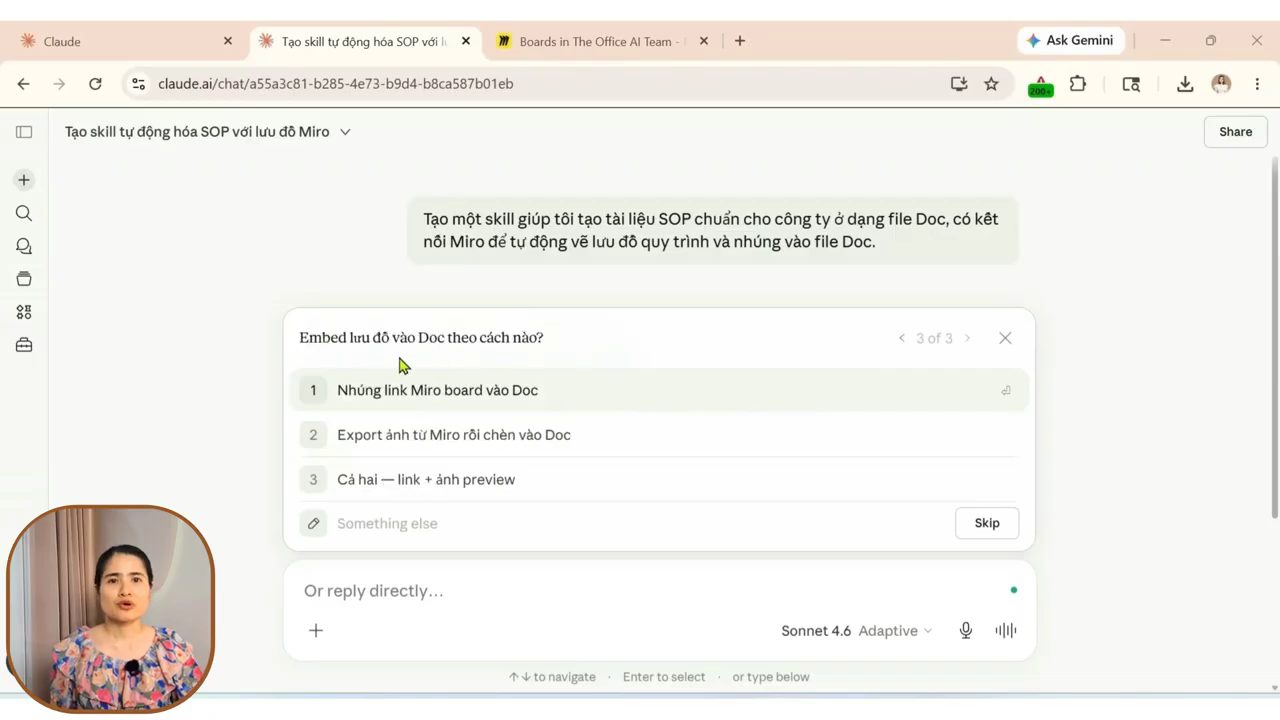The image size is (1280, 720).
Task: Click the microphone dictation icon
Action: pyautogui.click(x=966, y=630)
